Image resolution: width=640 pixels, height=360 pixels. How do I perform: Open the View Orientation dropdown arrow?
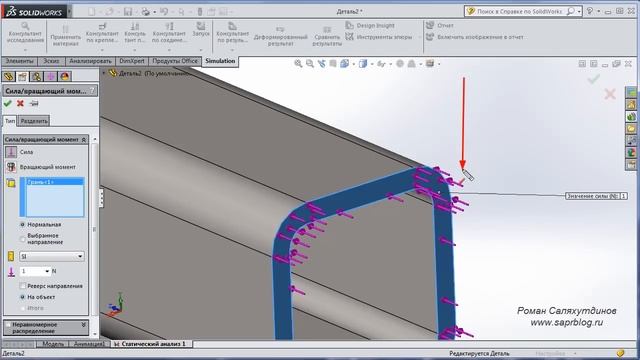(353, 64)
